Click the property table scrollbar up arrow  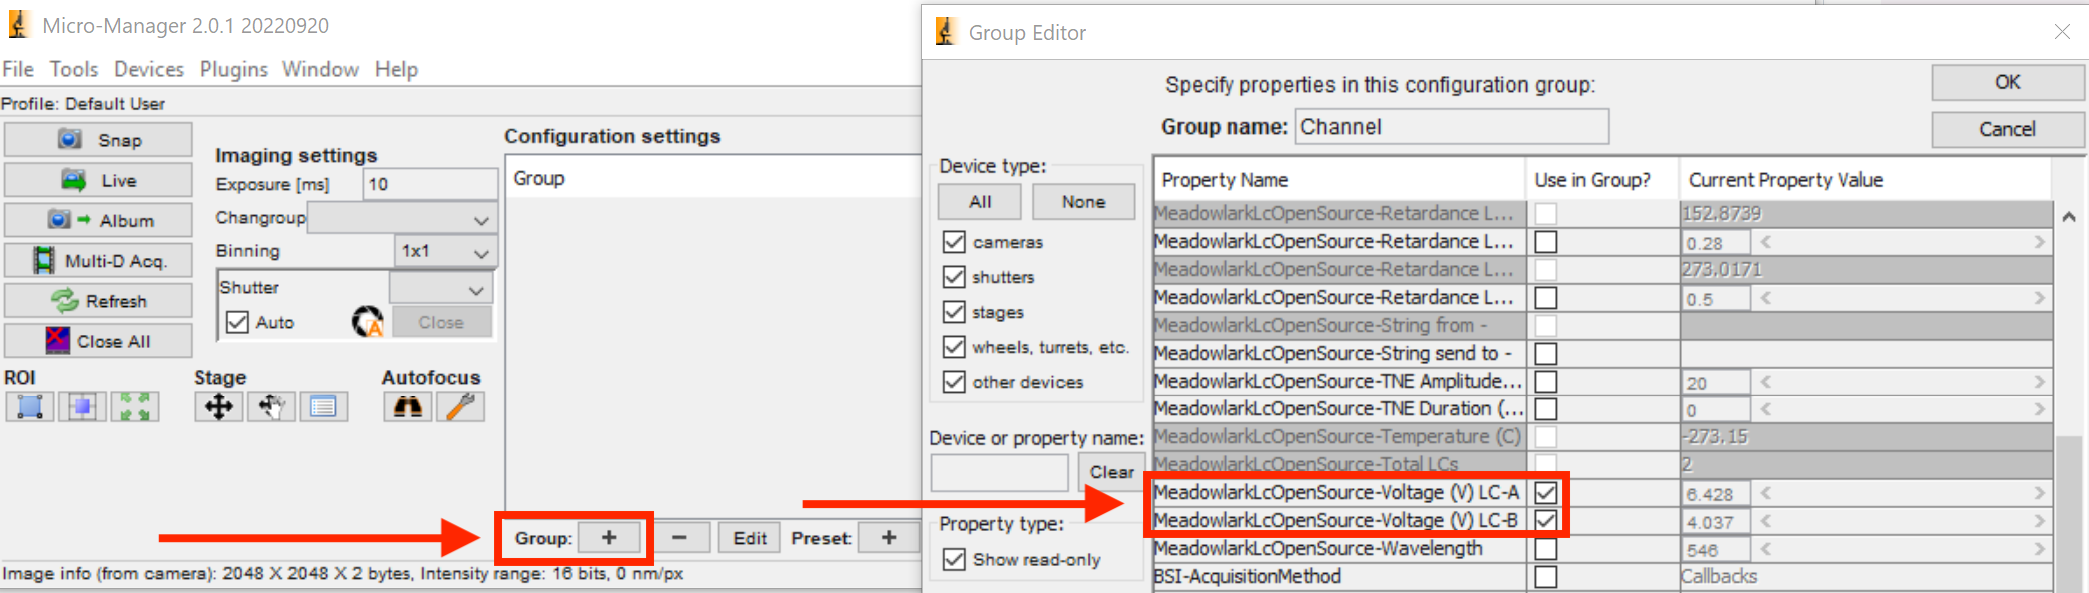pos(2069,216)
